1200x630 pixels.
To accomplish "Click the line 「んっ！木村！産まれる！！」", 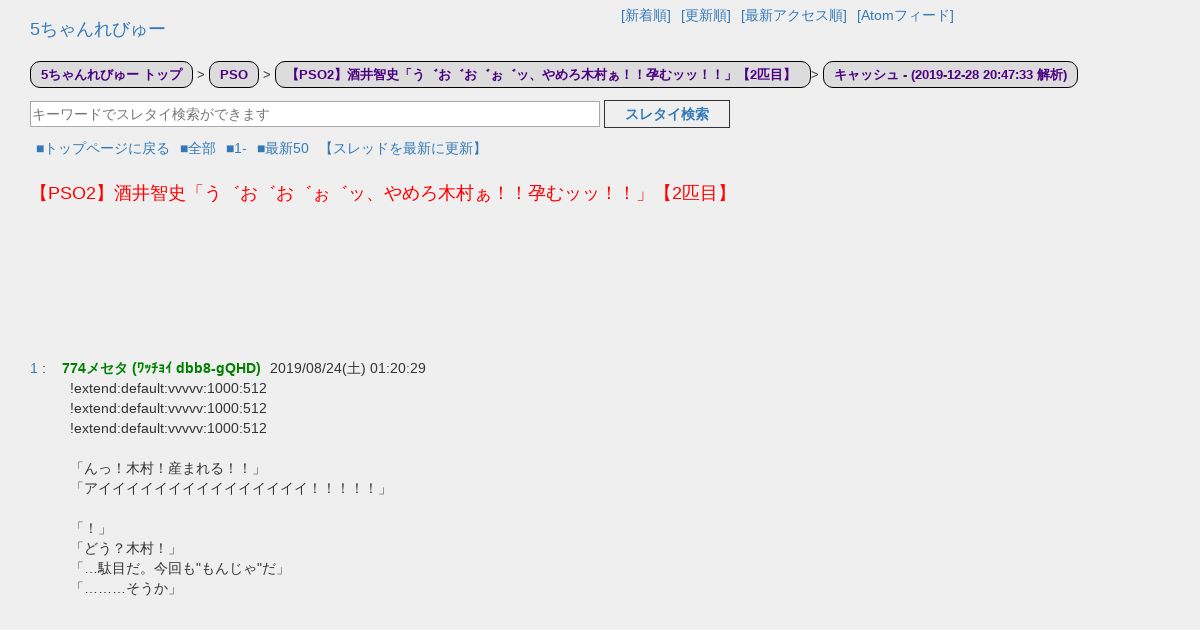I will pos(168,468).
